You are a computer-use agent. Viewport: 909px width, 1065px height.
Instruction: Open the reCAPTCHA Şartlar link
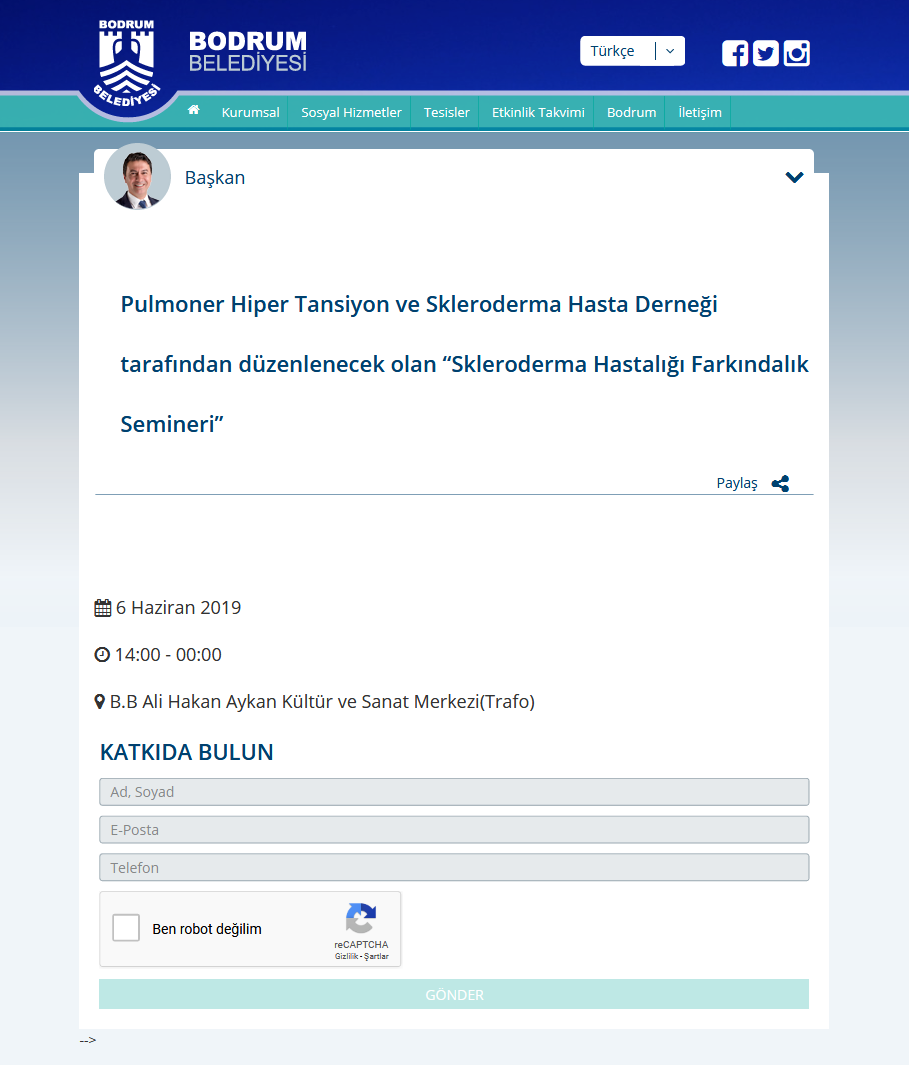[x=376, y=956]
